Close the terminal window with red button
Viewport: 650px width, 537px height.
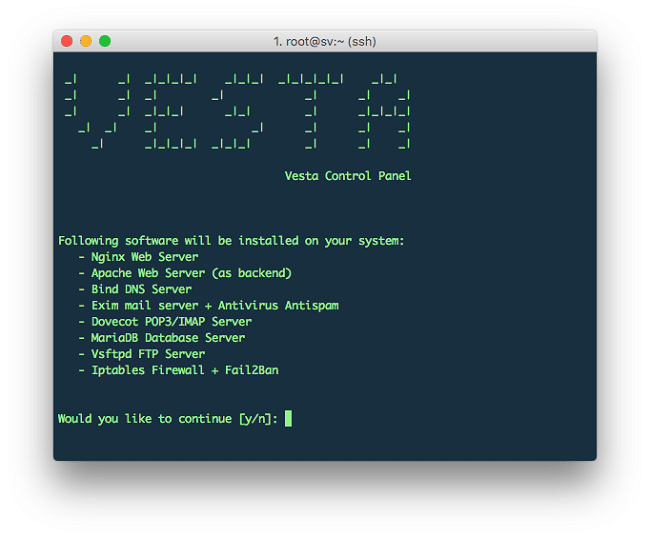coord(67,41)
